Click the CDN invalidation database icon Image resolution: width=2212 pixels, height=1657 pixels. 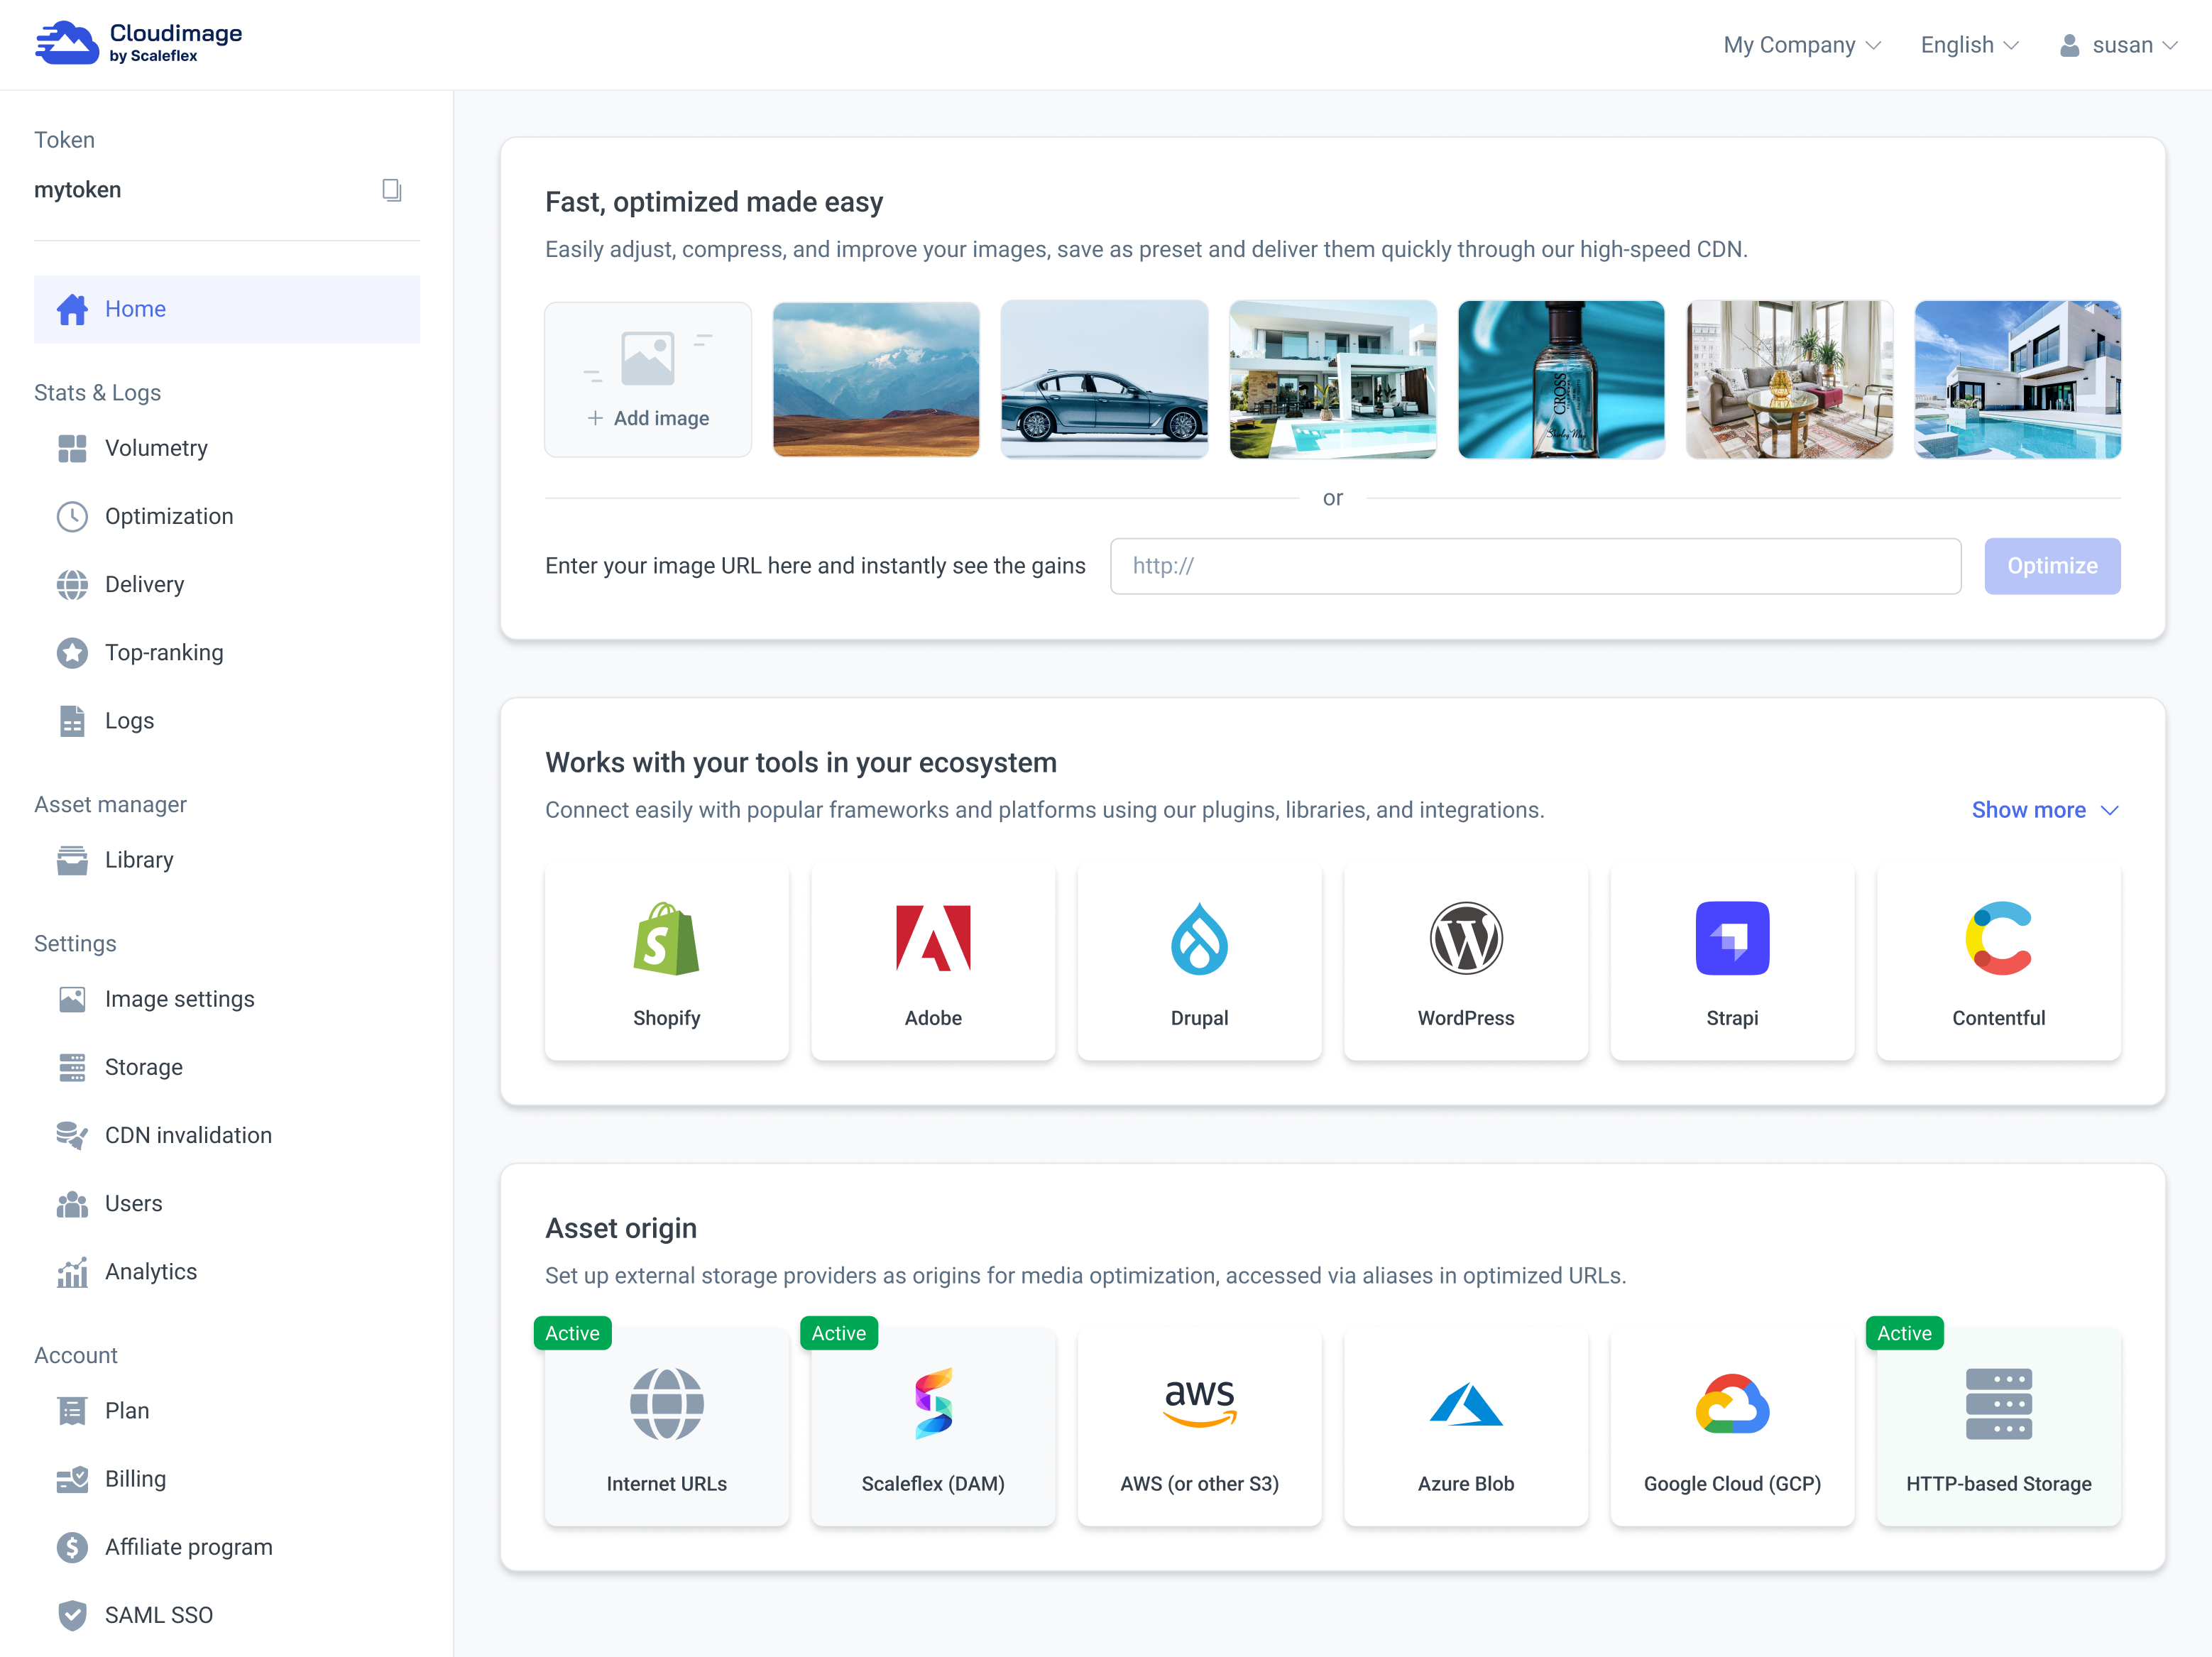[72, 1135]
